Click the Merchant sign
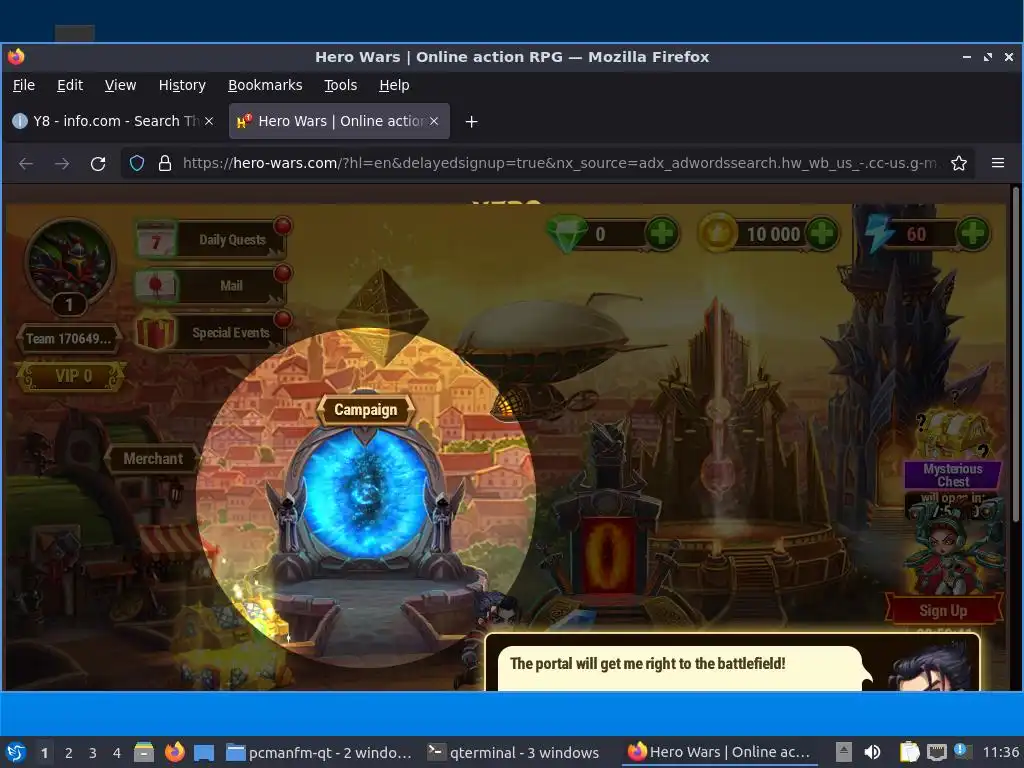 pos(153,458)
